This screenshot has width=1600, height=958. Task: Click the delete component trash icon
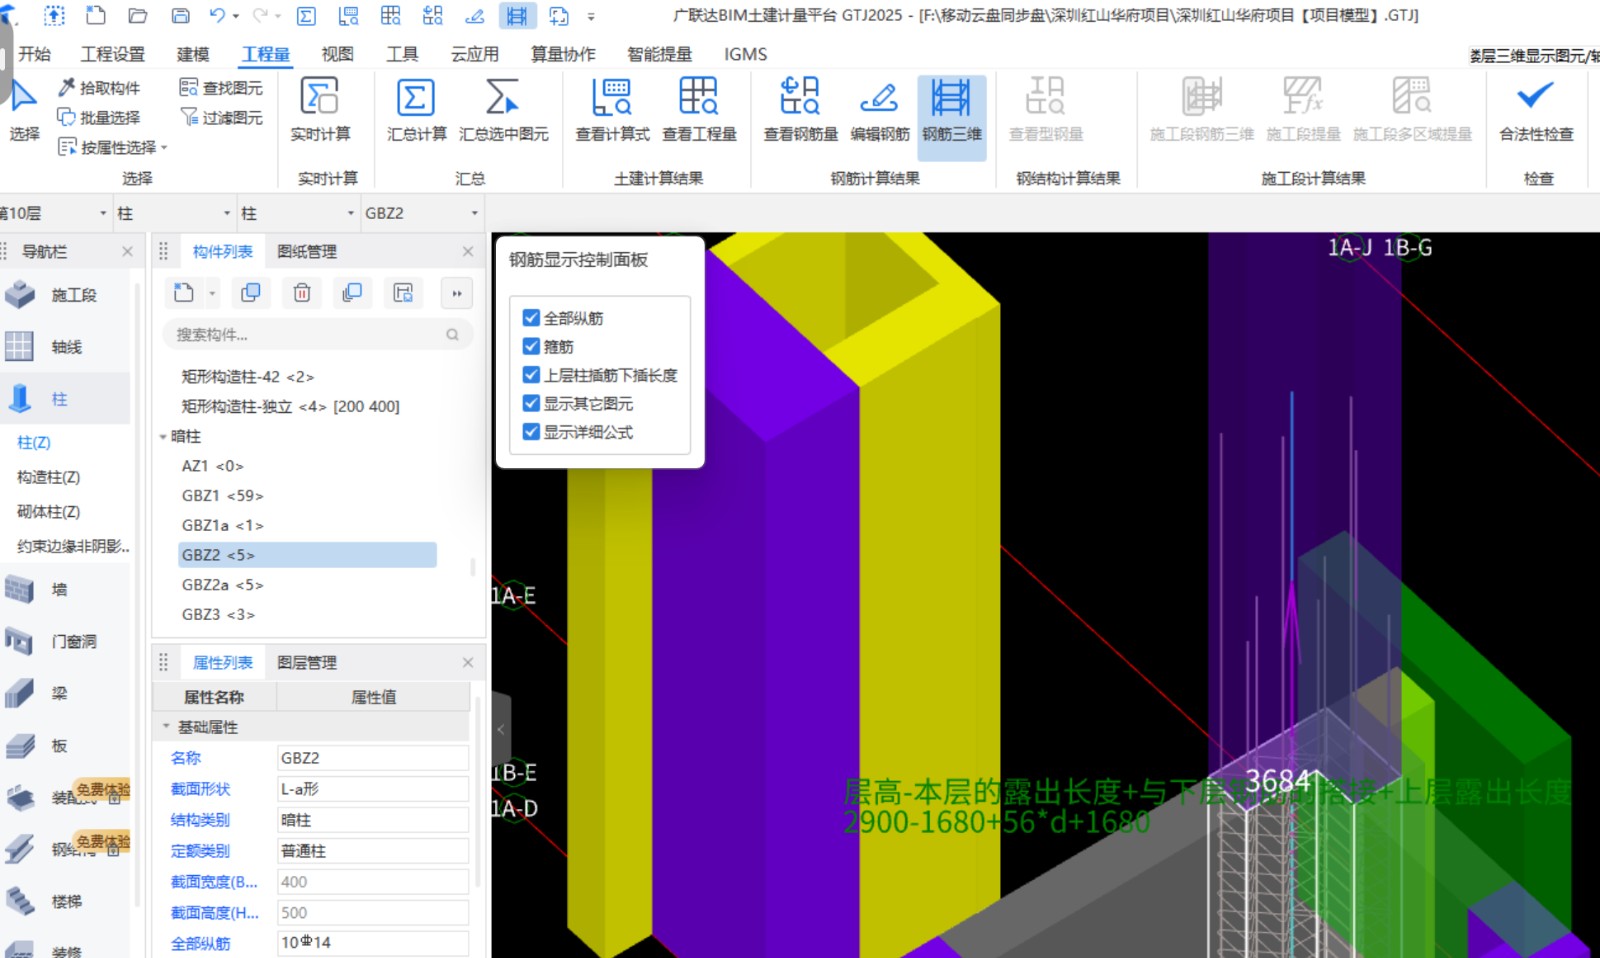click(x=302, y=293)
